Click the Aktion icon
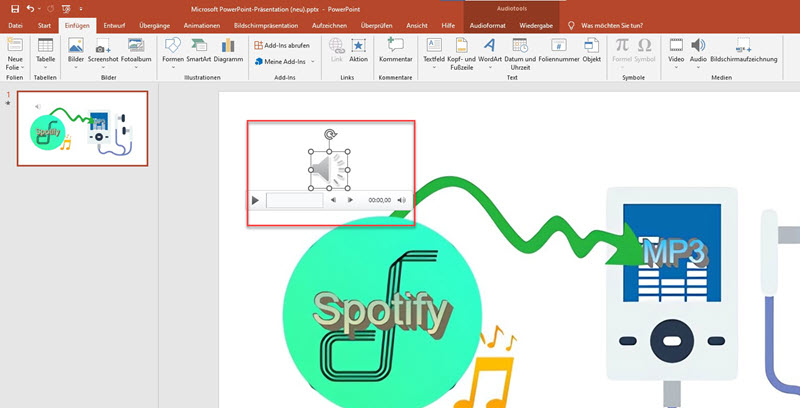 [358, 45]
